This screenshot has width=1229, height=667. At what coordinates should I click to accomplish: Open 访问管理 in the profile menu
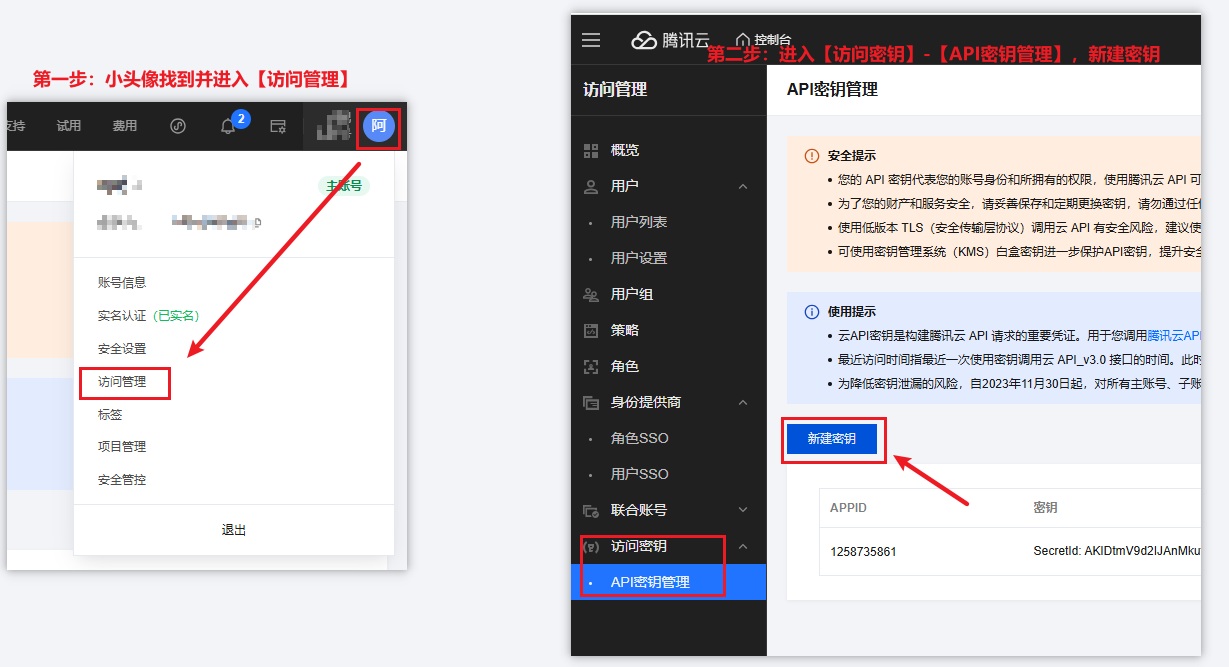(x=122, y=382)
